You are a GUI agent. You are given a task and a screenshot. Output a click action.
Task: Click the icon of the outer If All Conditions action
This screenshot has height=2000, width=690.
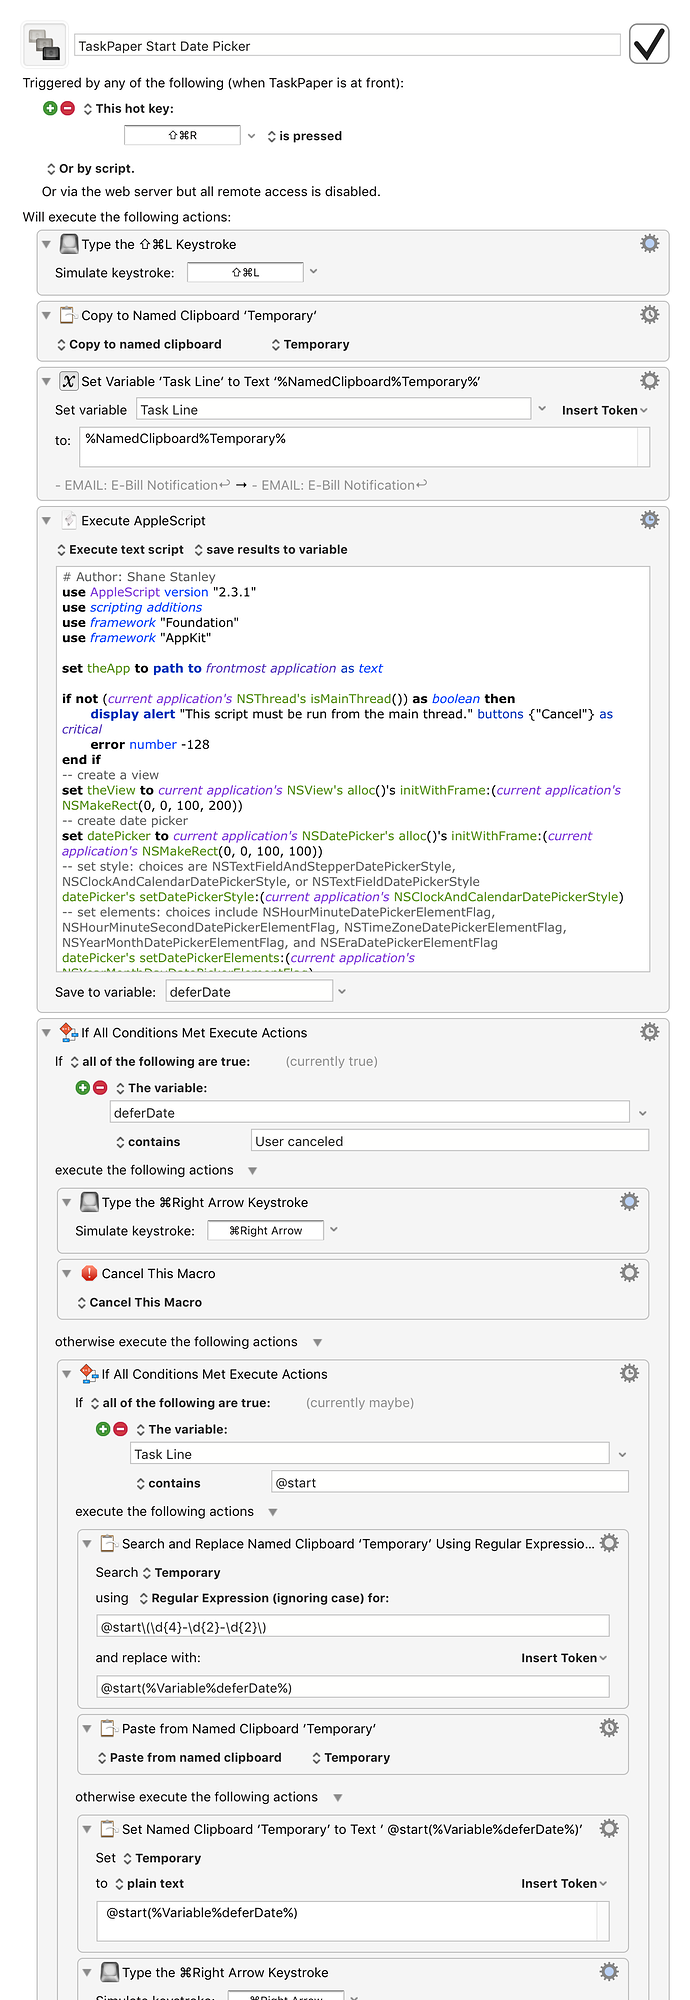click(x=68, y=1032)
